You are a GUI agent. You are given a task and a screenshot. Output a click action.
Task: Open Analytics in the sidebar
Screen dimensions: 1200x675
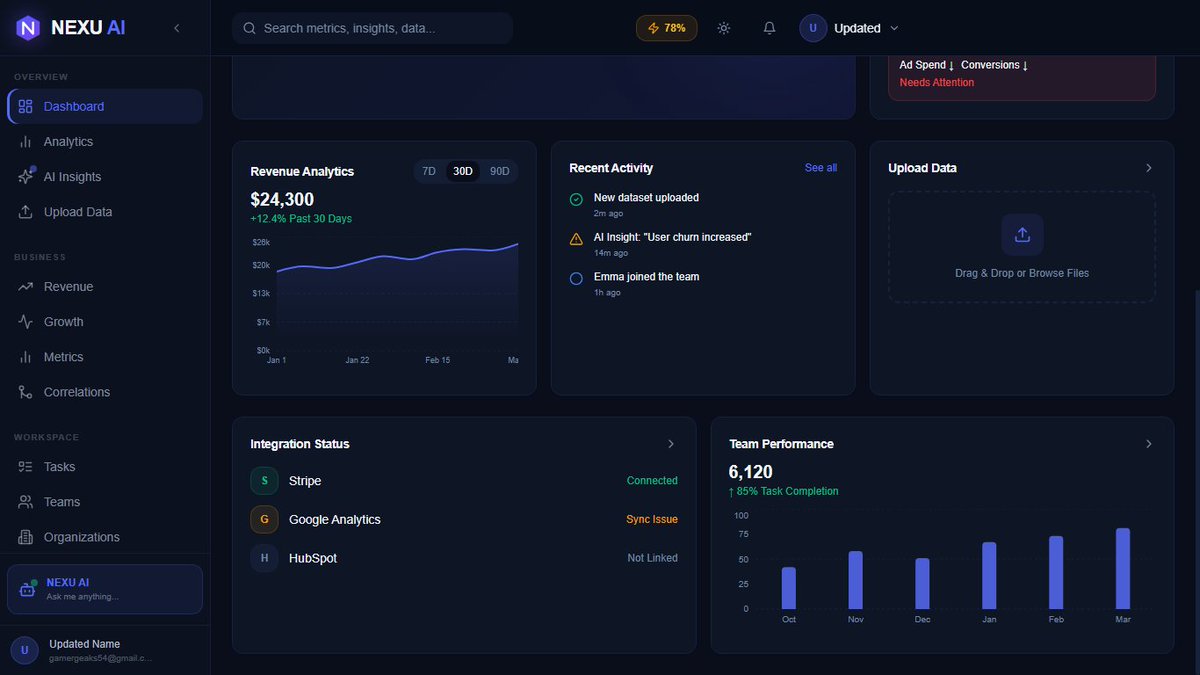click(105, 142)
